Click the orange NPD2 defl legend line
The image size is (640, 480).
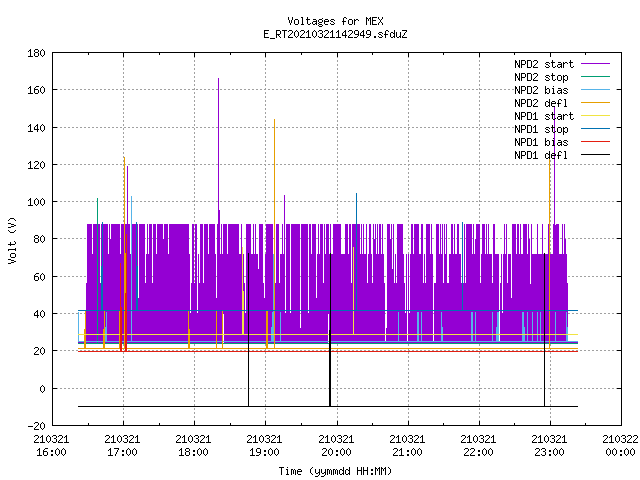pyautogui.click(x=595, y=102)
